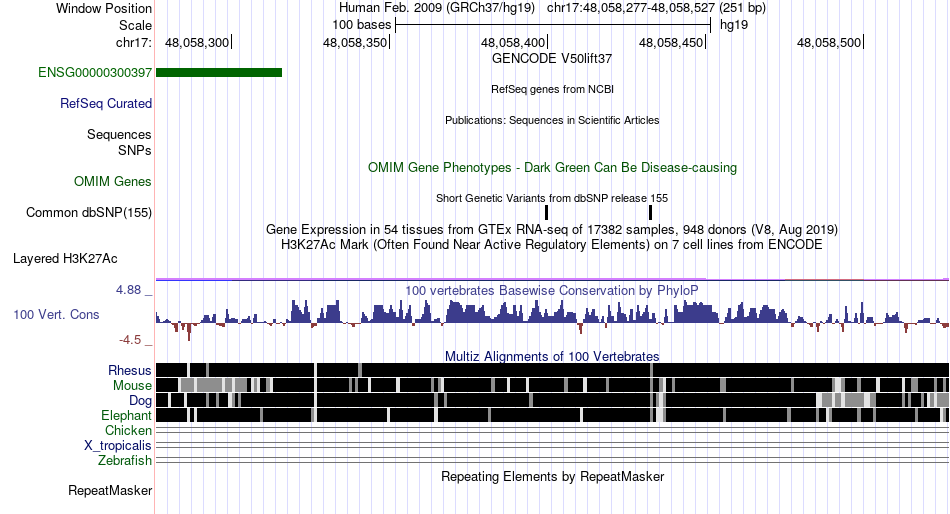The width and height of the screenshot is (950, 514).
Task: Click the H3K27Ac Mark ENCODE title
Action: pos(552,245)
